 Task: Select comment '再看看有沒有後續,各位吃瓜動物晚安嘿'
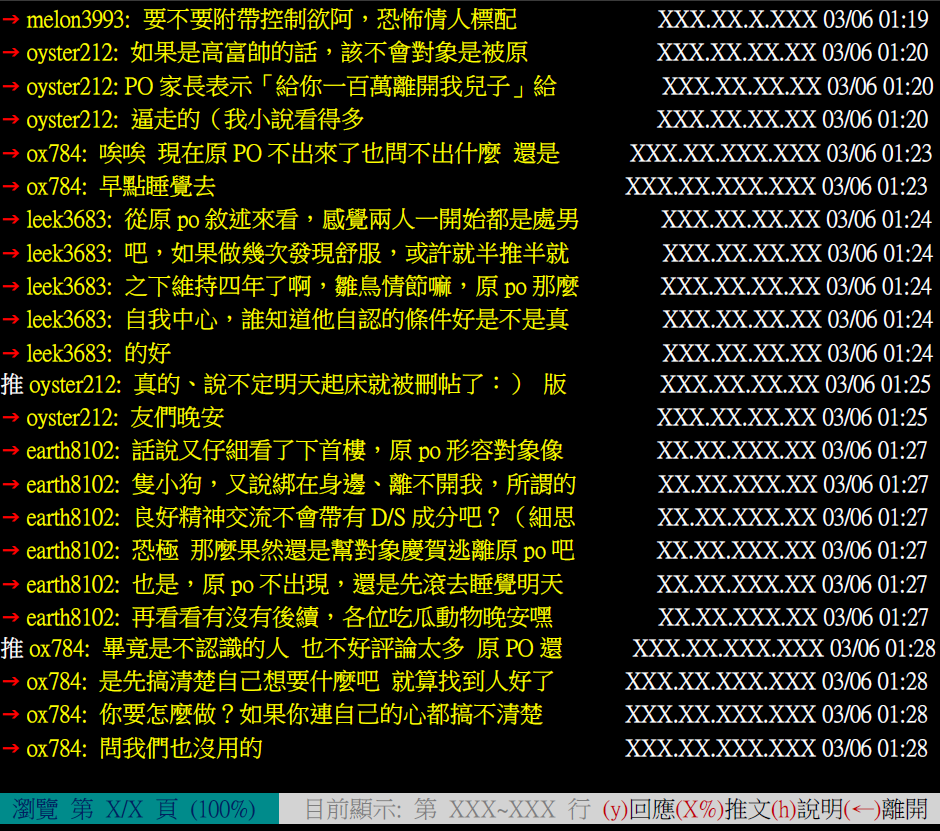pos(342,617)
